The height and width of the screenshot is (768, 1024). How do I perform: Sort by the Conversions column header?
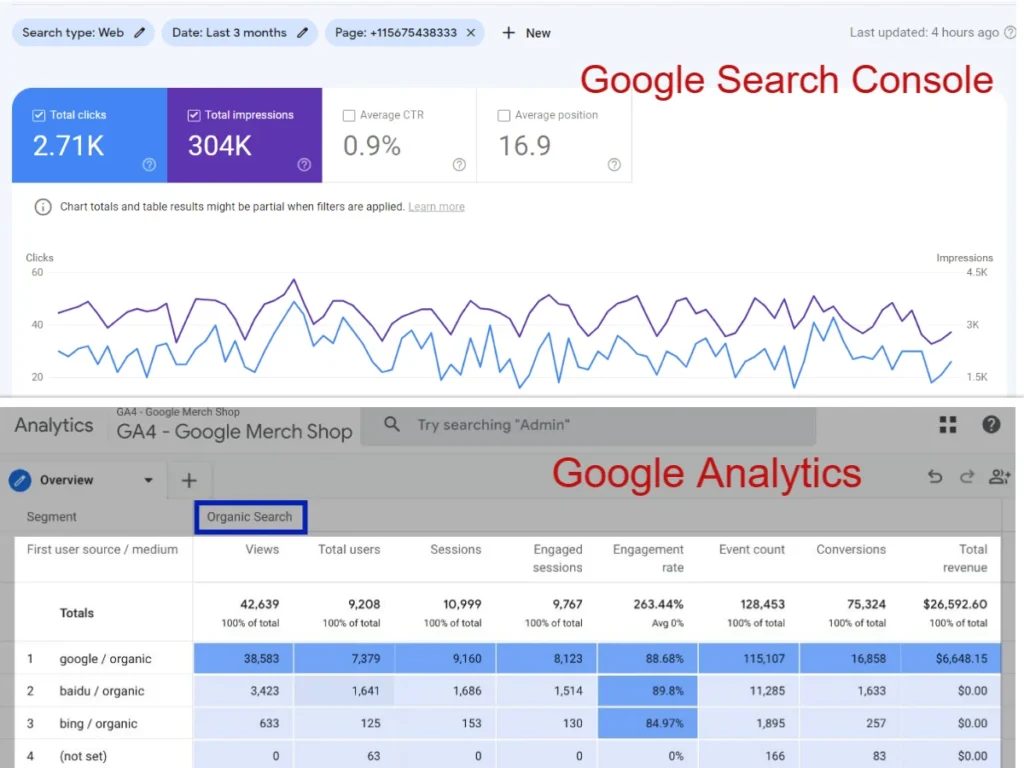851,550
